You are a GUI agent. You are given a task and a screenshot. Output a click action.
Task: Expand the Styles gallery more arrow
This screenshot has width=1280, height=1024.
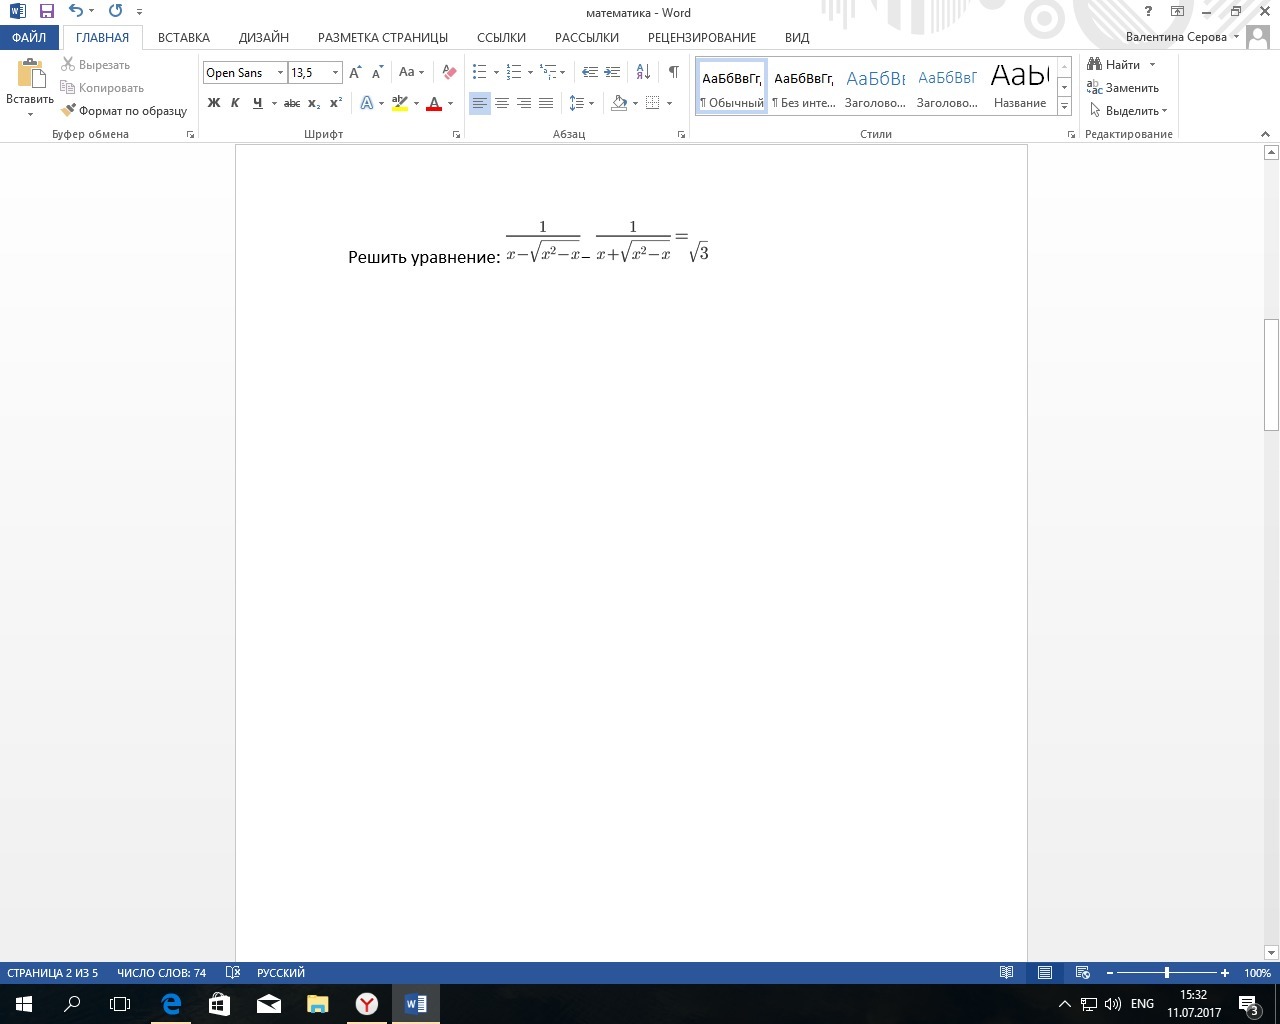click(x=1064, y=106)
